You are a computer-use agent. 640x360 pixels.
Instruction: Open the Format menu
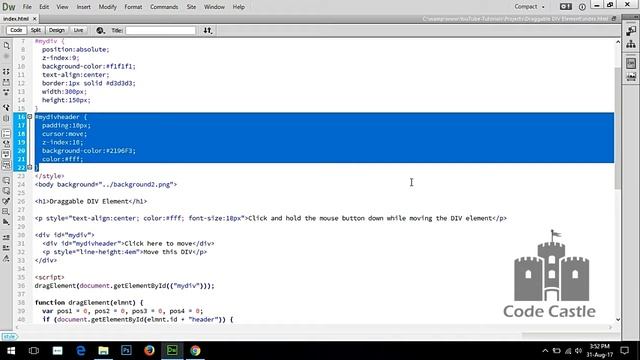[133, 7]
